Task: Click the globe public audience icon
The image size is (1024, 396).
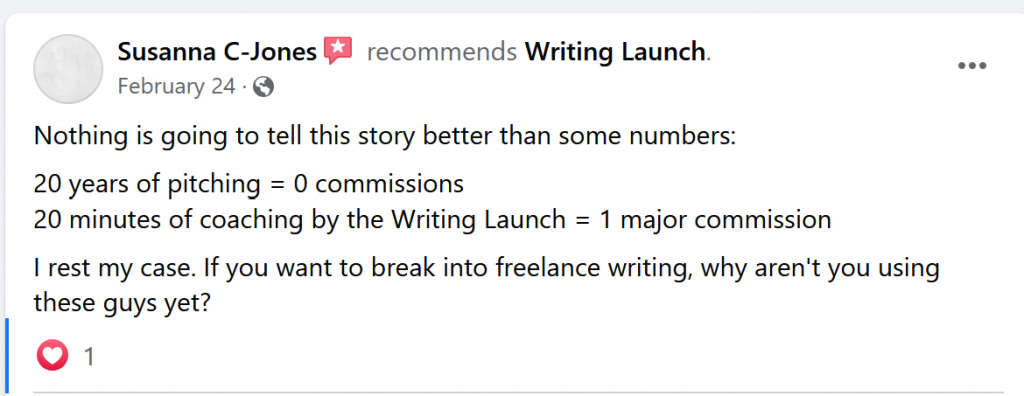Action: coord(263,87)
